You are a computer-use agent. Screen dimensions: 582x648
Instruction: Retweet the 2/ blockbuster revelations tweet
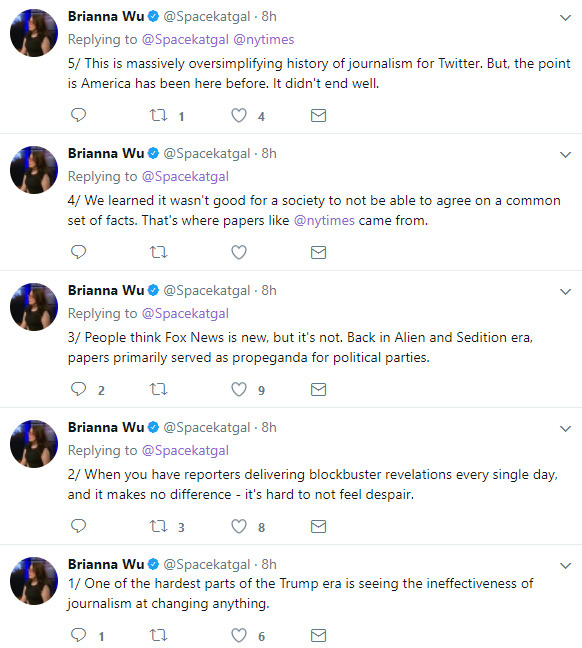tap(158, 526)
